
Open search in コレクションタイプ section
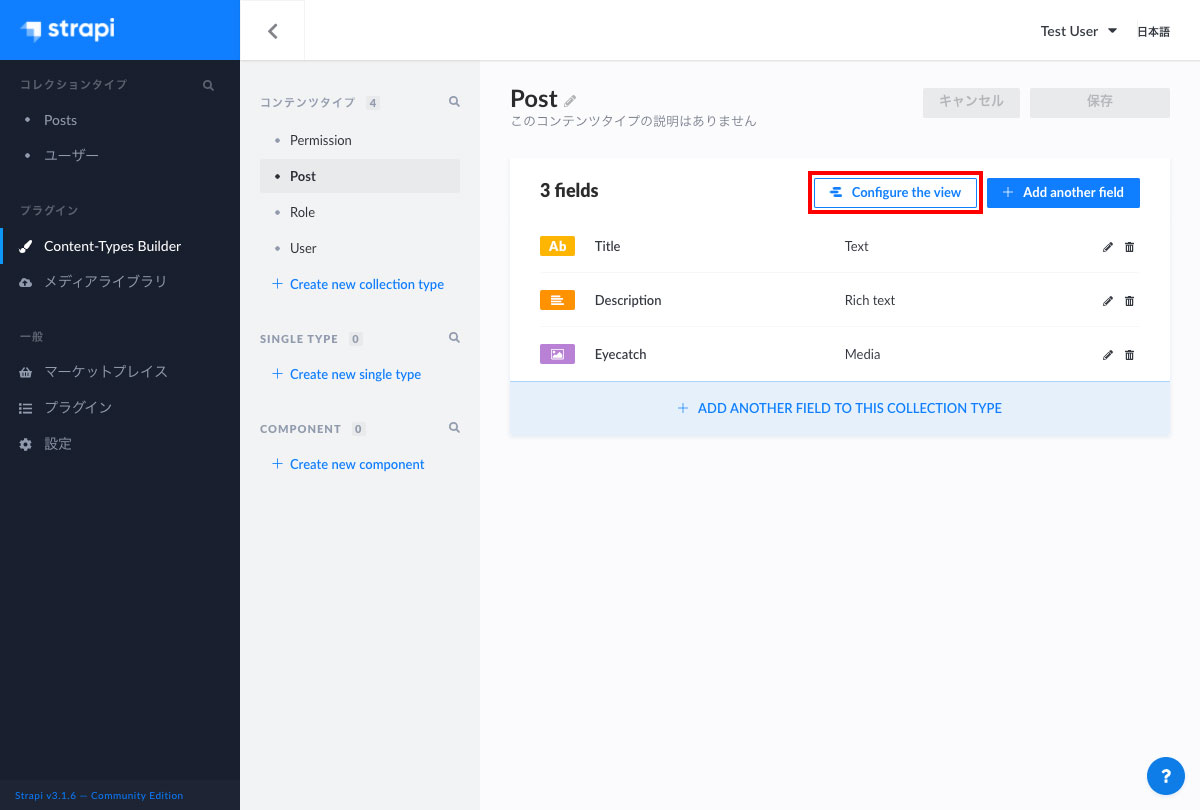(x=208, y=84)
